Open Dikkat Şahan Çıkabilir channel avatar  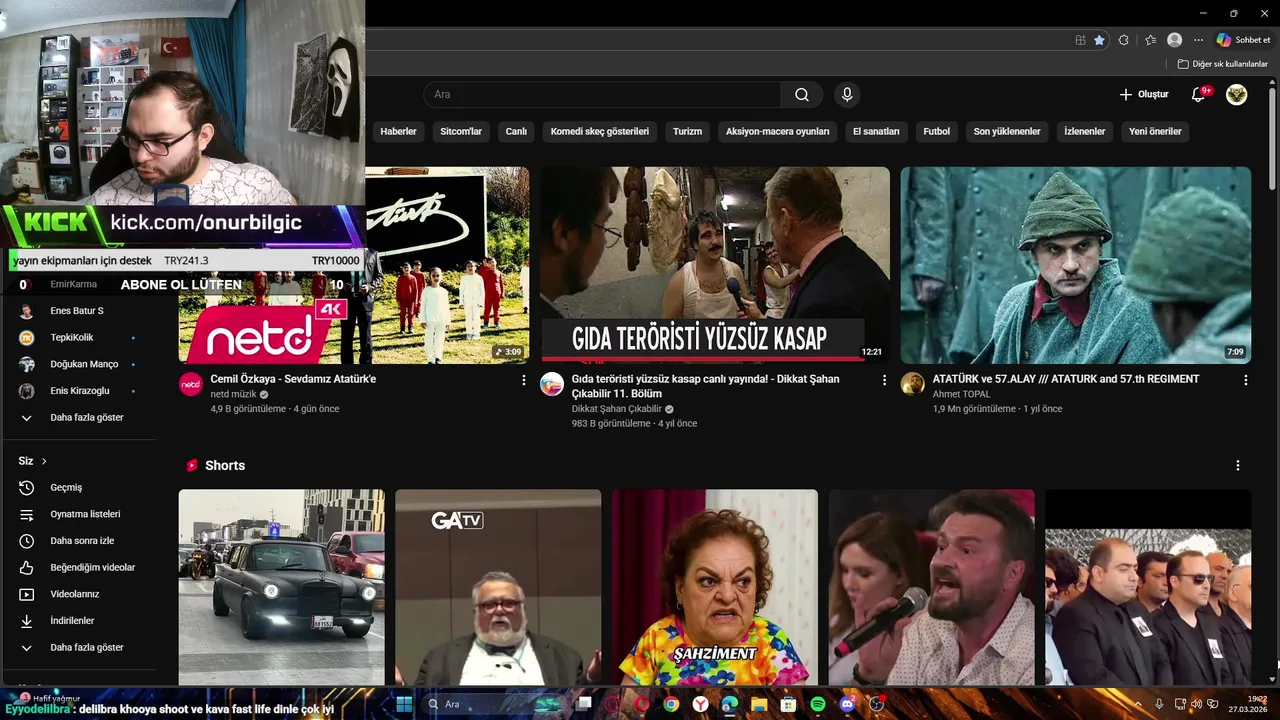[552, 385]
